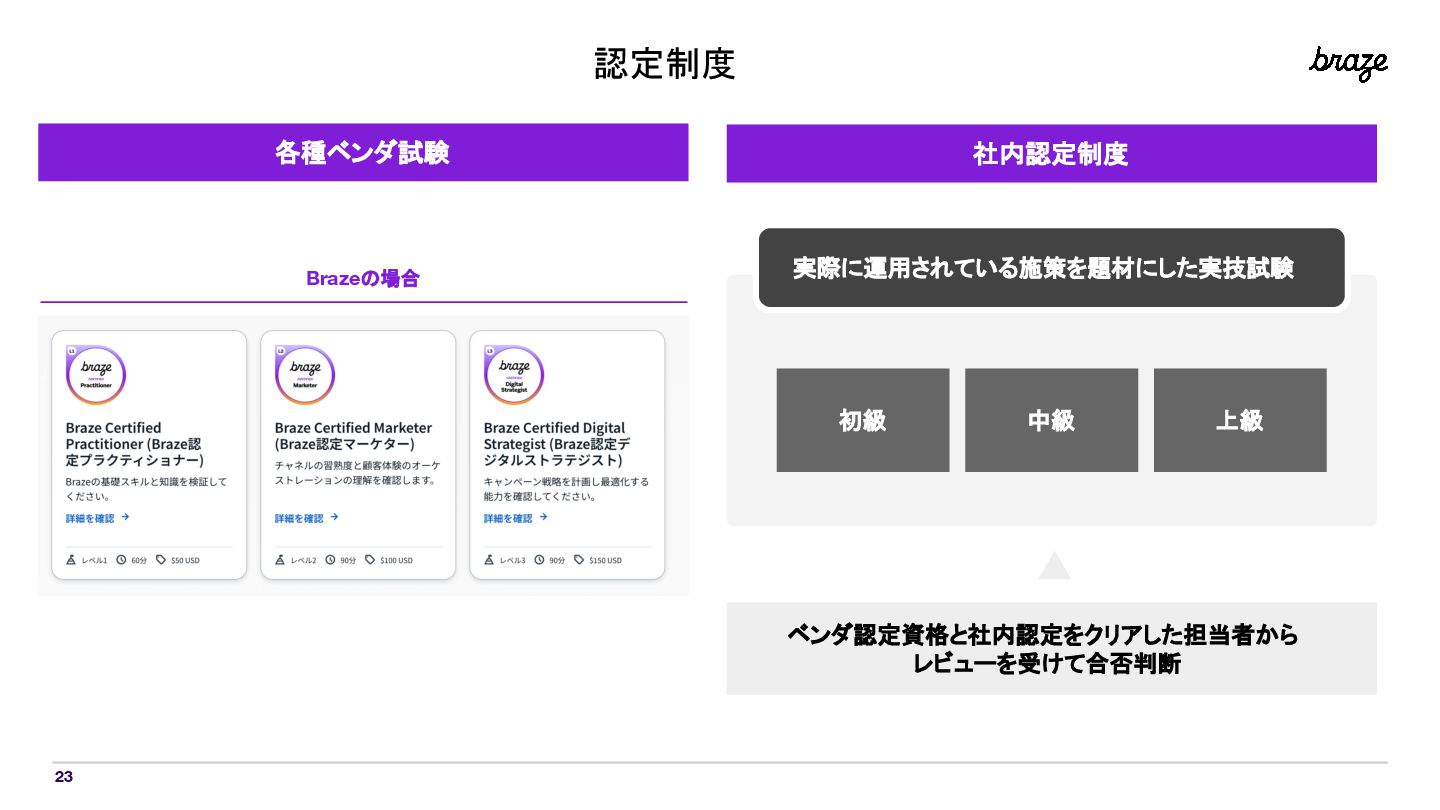This screenshot has height=810, width=1440.
Task: Click the Braze Certified Practitioner title text
Action: coord(135,444)
